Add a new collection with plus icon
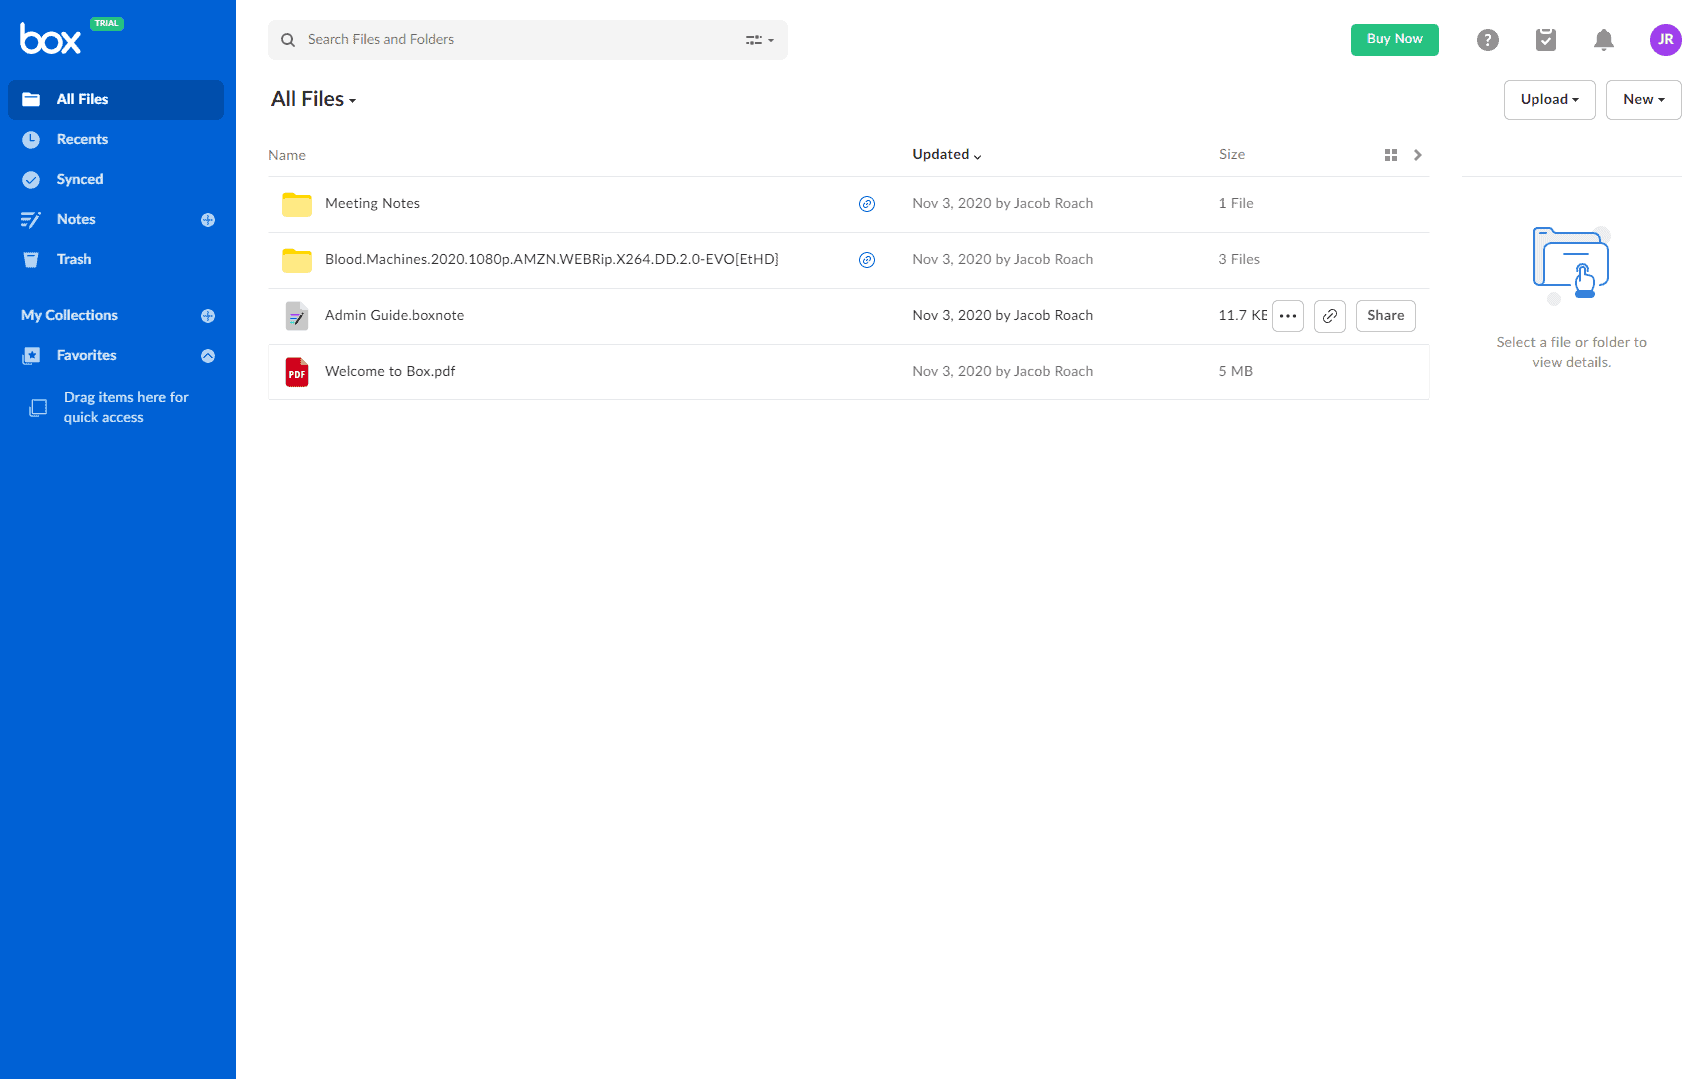This screenshot has height=1079, width=1704. coord(208,316)
